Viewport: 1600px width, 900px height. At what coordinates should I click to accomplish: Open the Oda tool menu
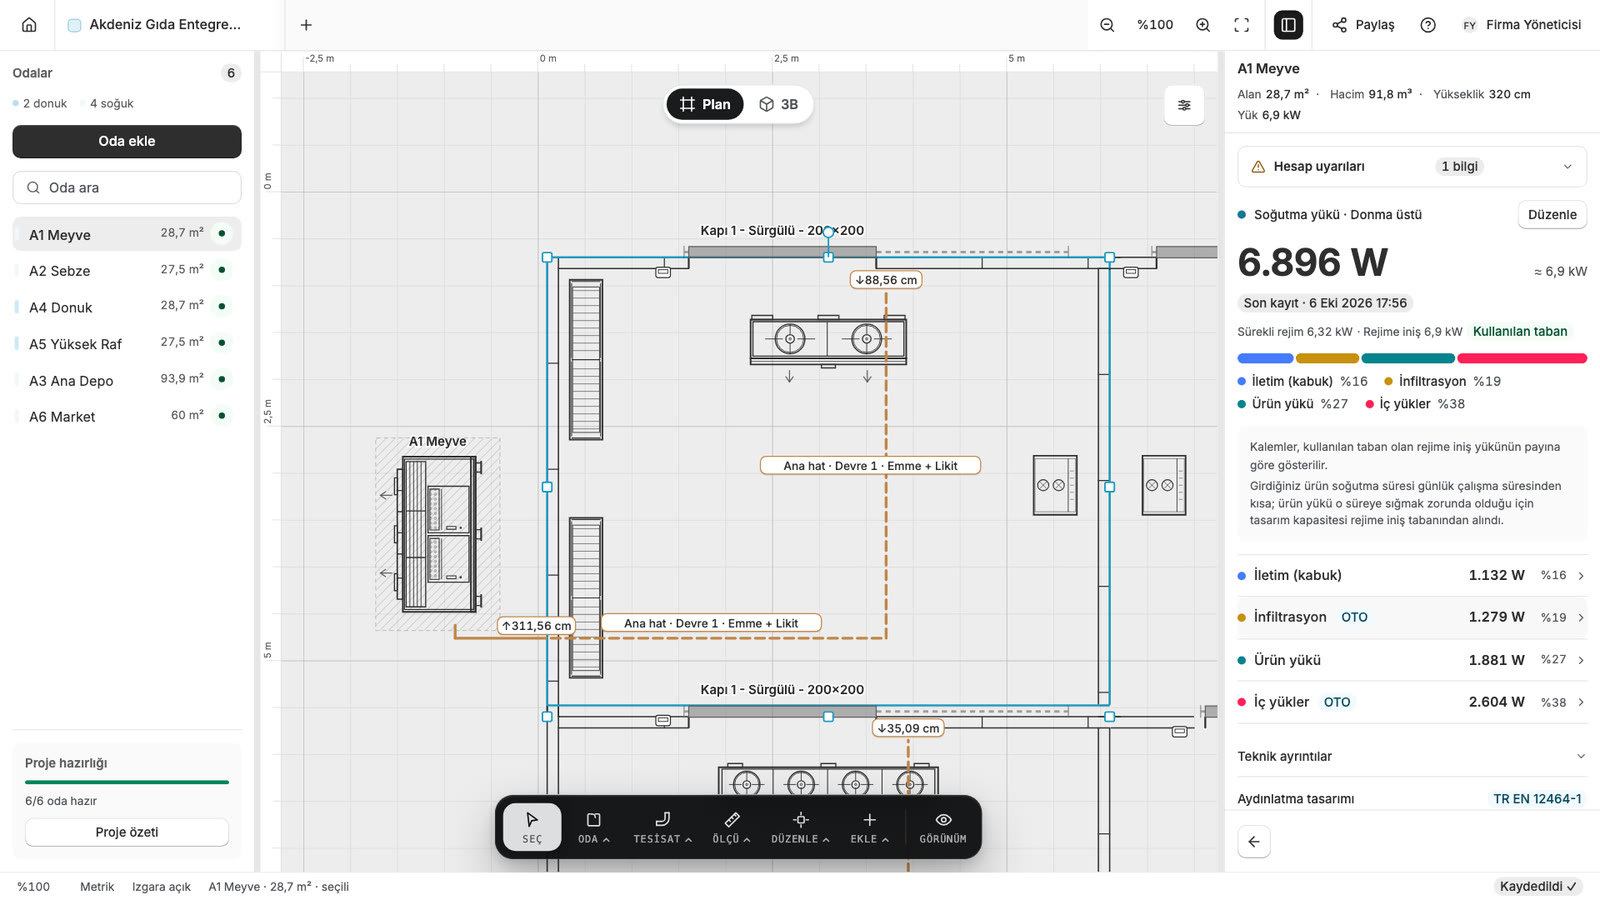(593, 827)
